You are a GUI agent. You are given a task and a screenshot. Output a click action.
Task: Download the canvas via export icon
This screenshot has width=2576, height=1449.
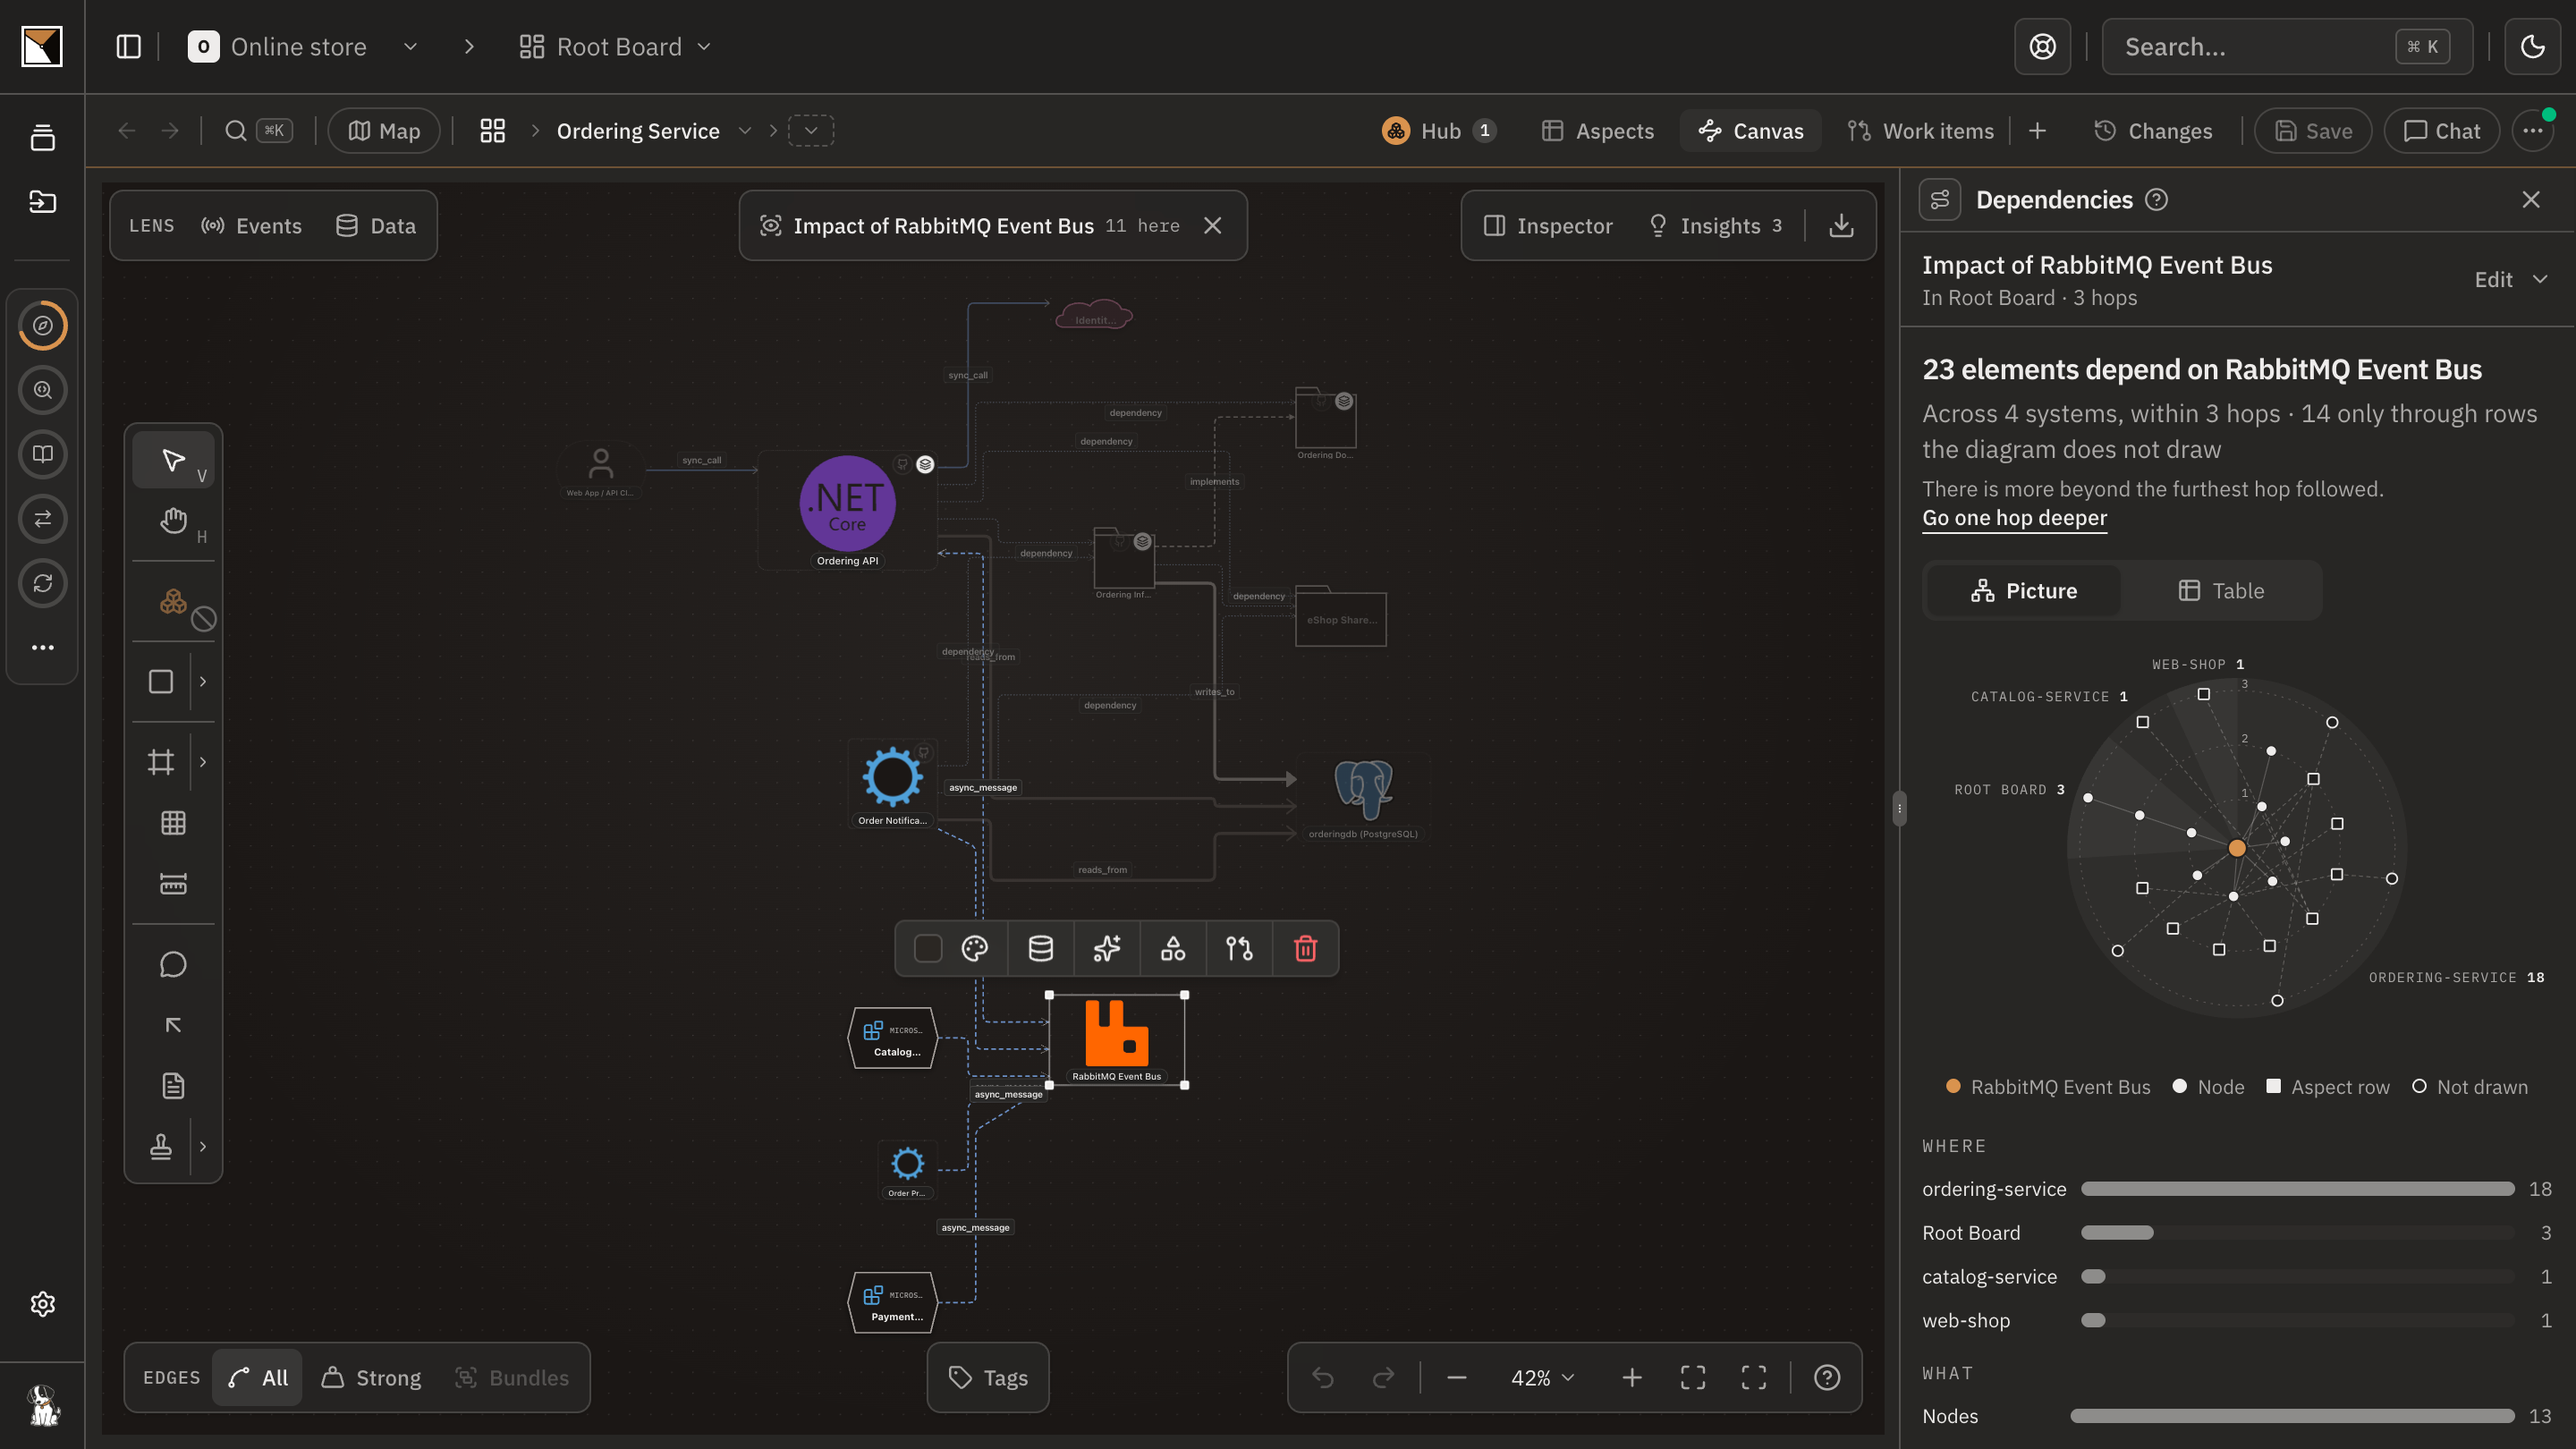click(x=1841, y=226)
